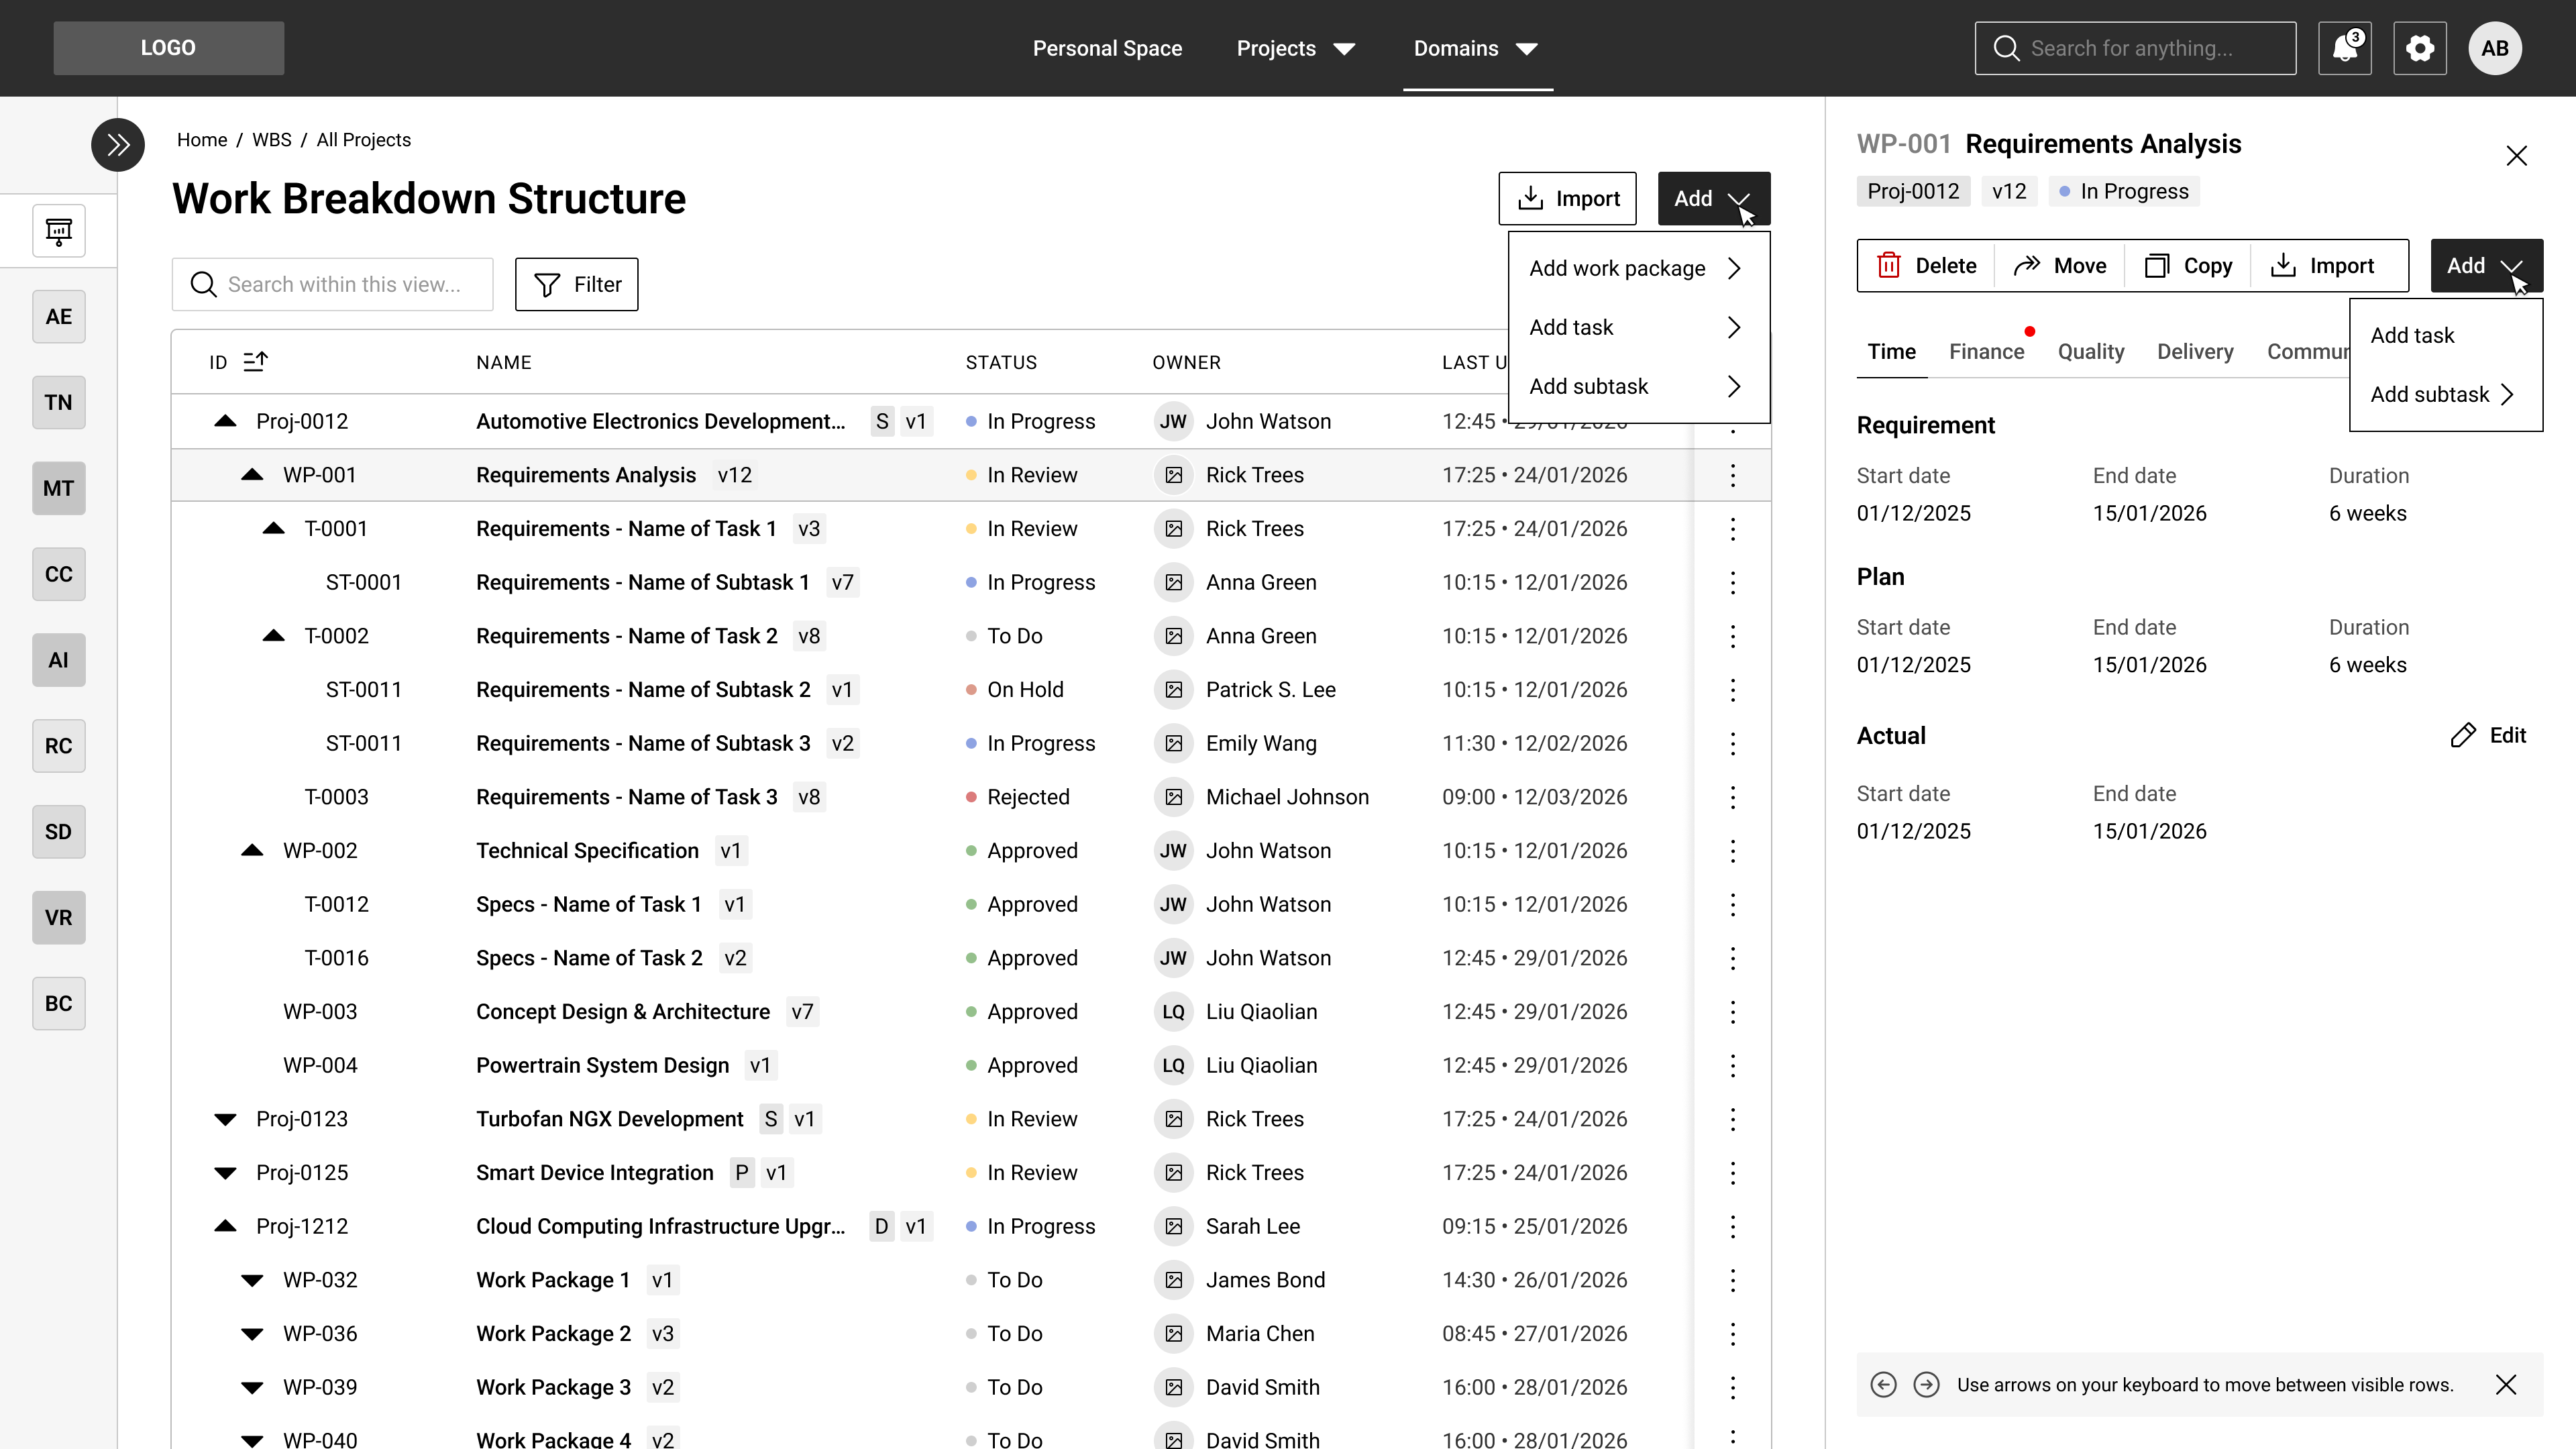The image size is (2576, 1449).
Task: Open the Add dropdown above WBS table
Action: pyautogui.click(x=1714, y=199)
